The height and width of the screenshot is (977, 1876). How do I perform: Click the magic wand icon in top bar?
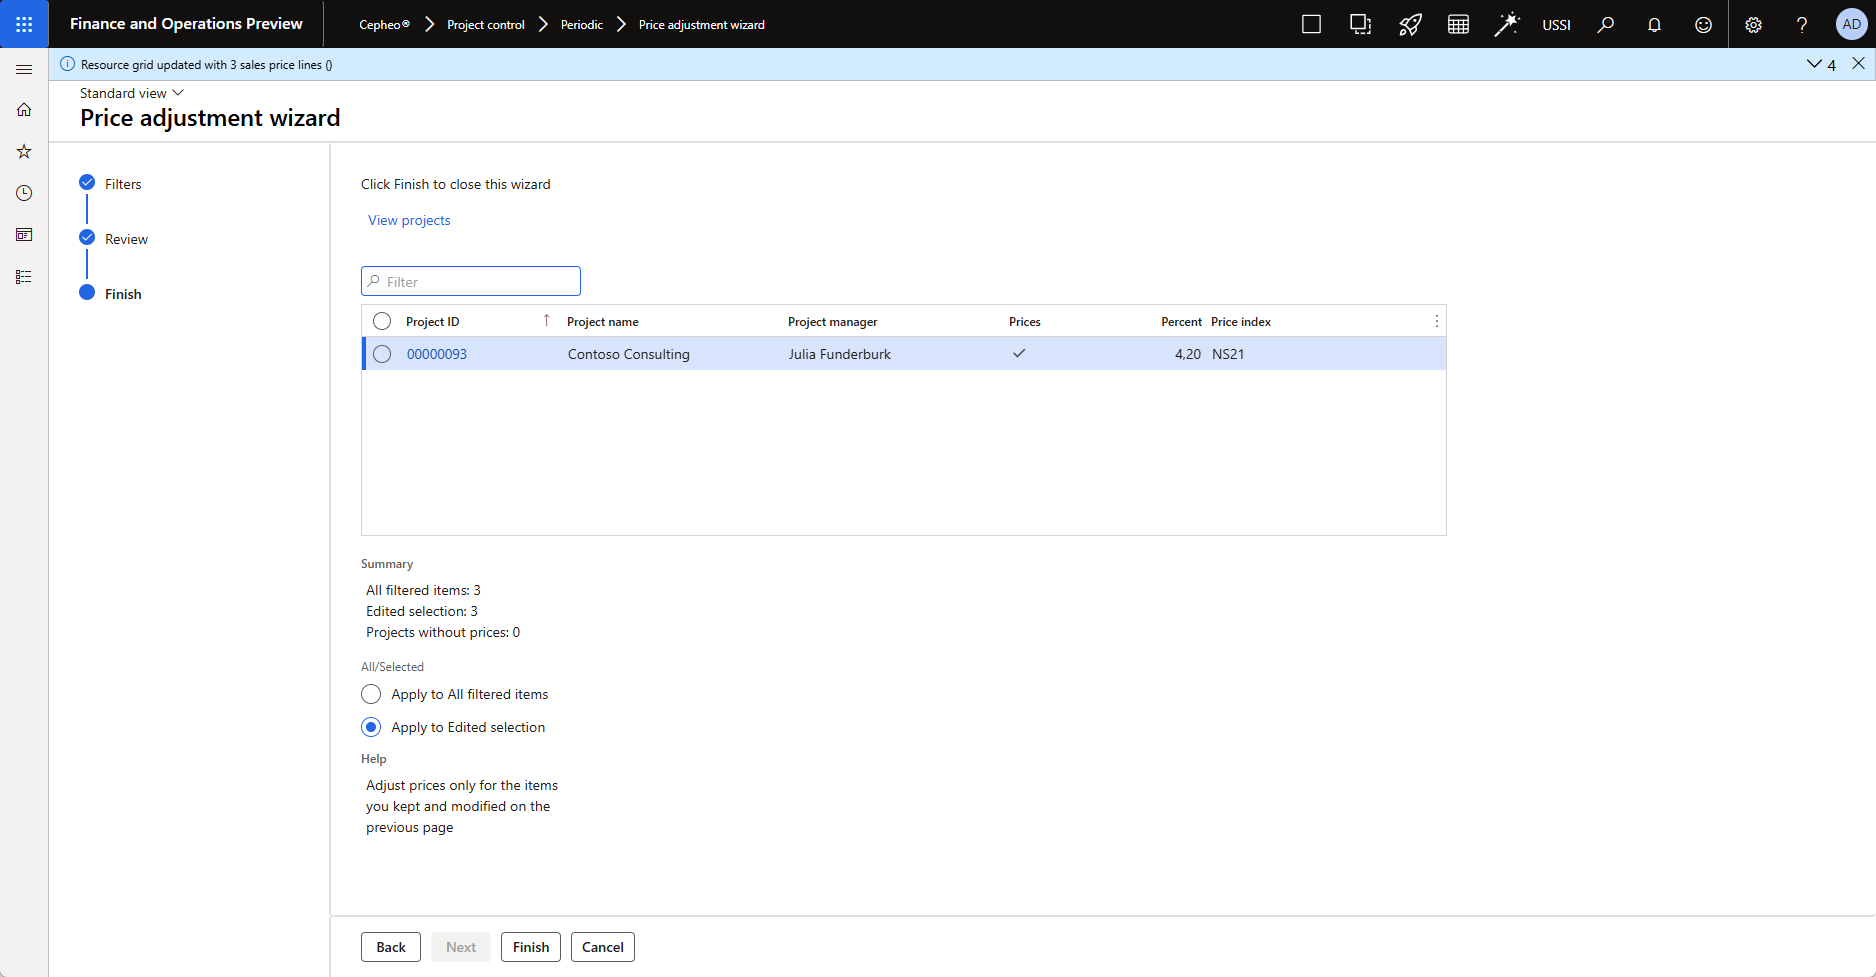(1506, 25)
